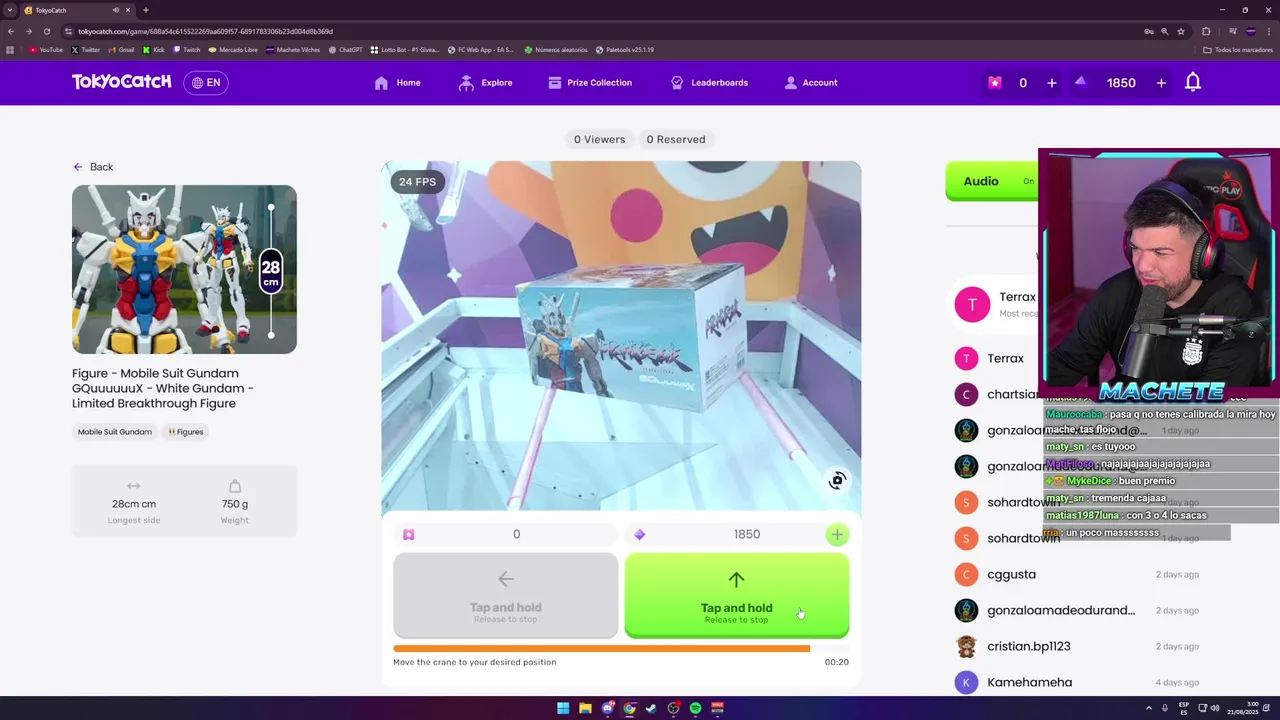Open Leaderboards page
Viewport: 1280px width, 720px height.
tap(709, 83)
